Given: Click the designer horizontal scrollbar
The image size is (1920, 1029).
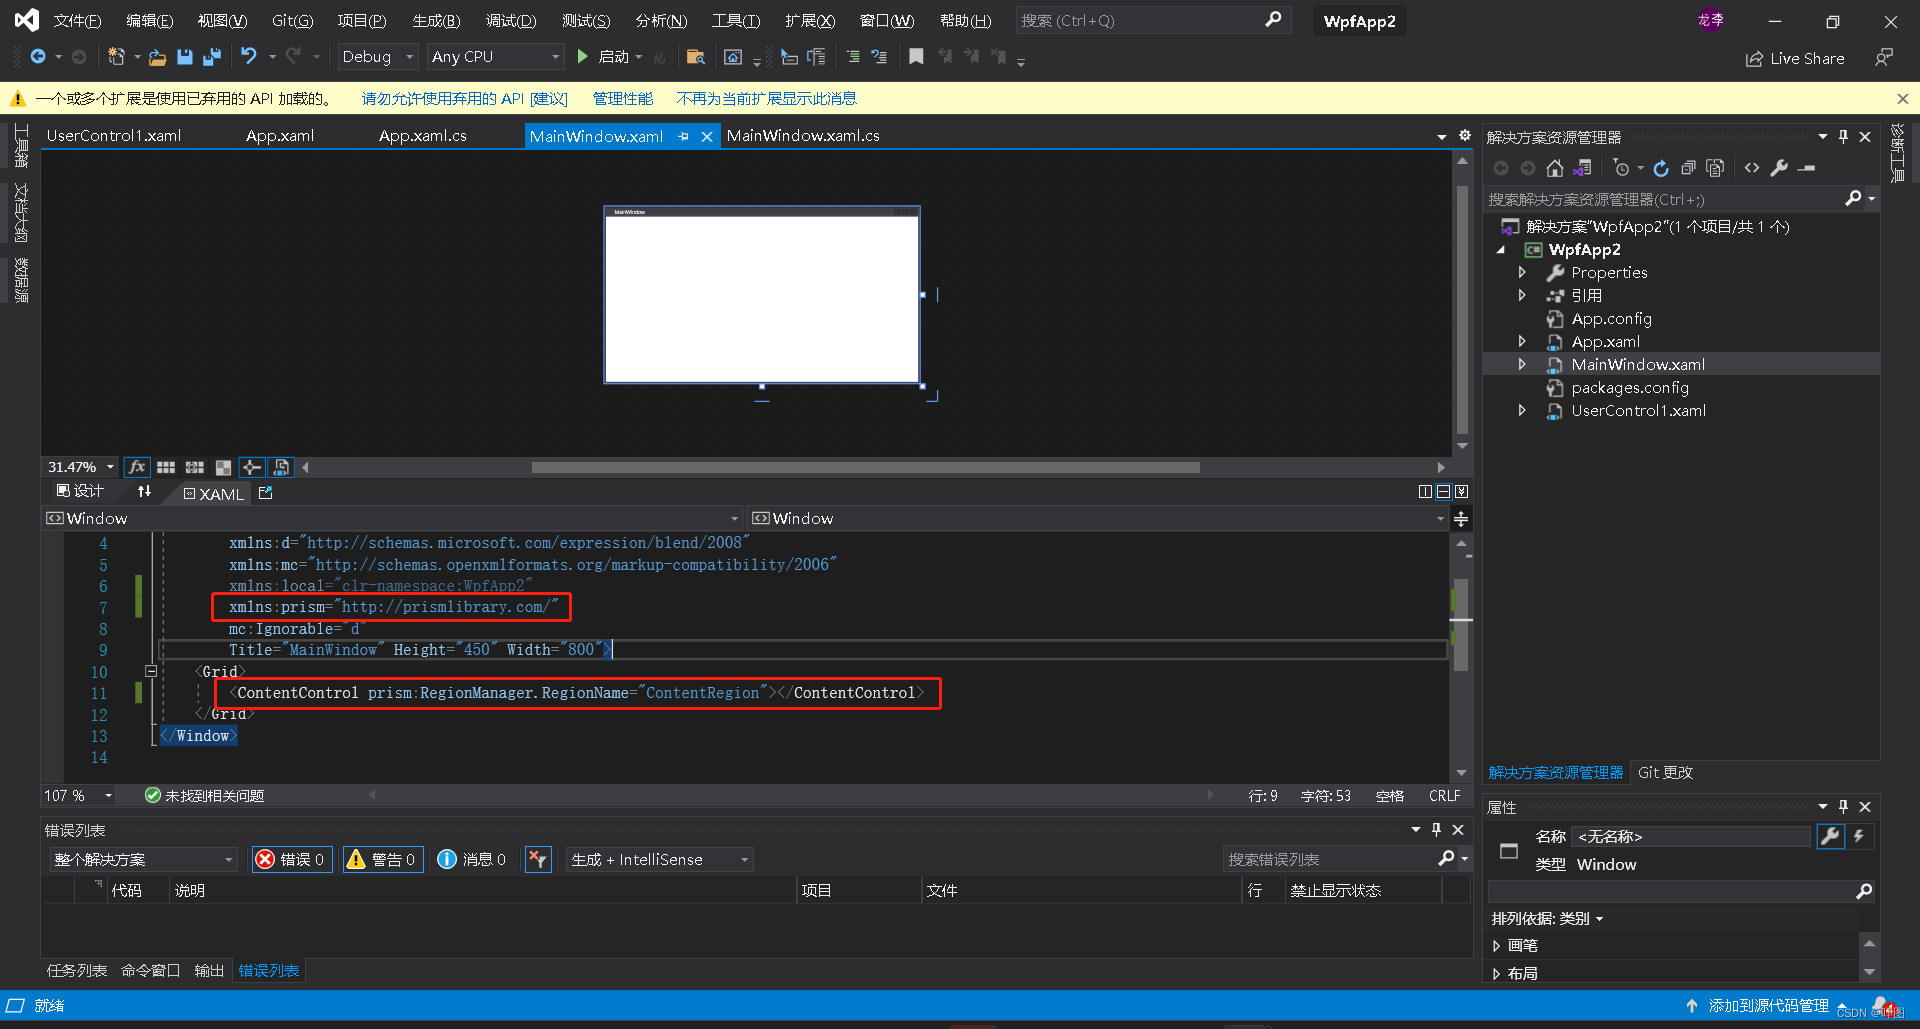Looking at the screenshot, I should tap(865, 467).
